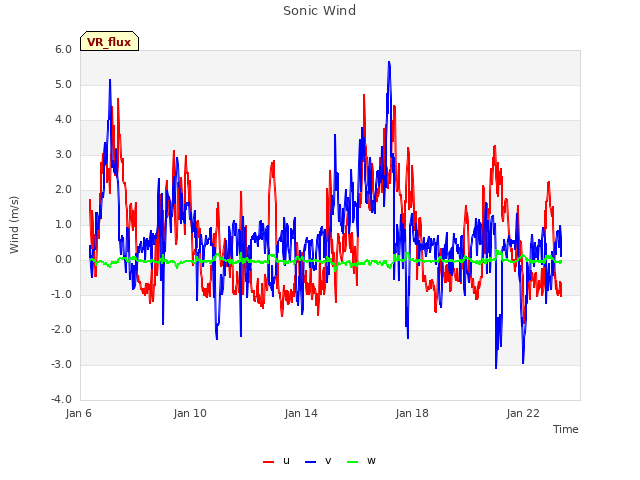Click the -1.0 y-axis tick label

pyautogui.click(x=61, y=295)
